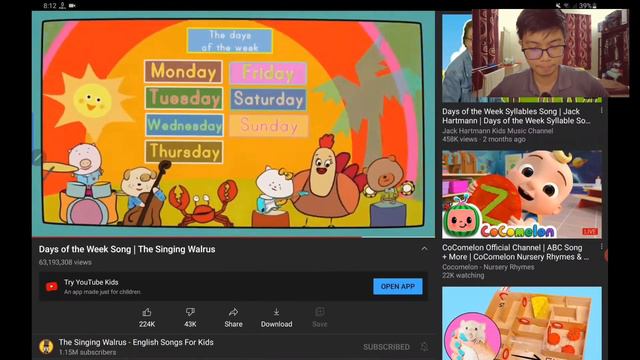Click Cocomelon - Nursery Rhymes channel name

coord(488,267)
